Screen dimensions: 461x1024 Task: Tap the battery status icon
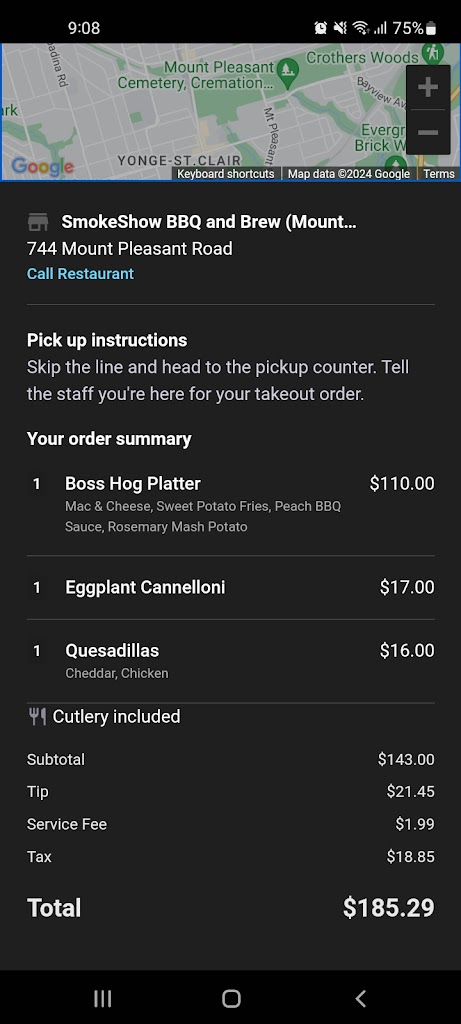pos(430,28)
